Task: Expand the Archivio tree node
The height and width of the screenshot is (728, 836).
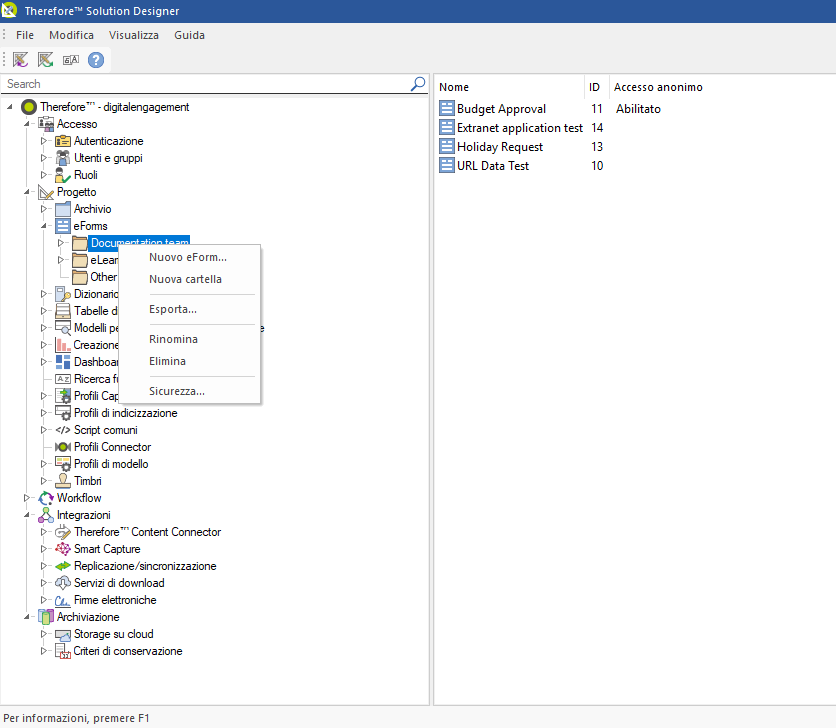Action: [44, 209]
